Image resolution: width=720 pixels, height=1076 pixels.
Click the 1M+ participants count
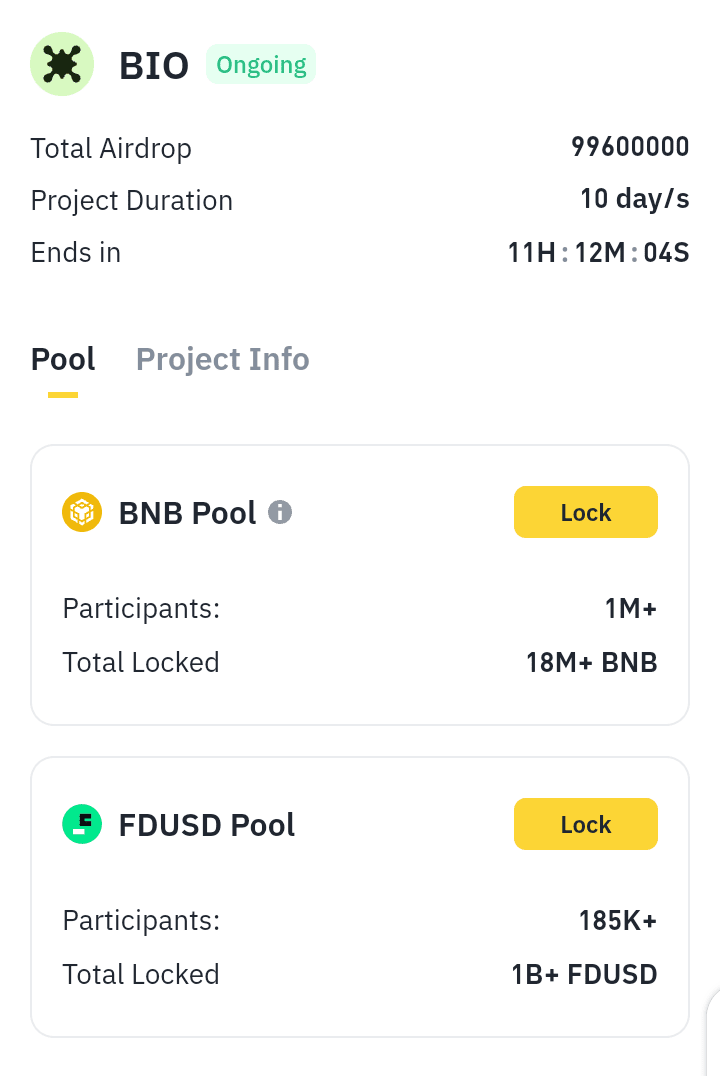click(x=631, y=608)
